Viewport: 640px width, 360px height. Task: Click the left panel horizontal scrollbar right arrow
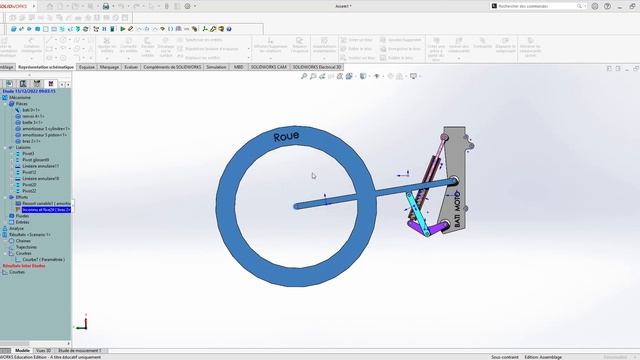pyautogui.click(x=68, y=344)
